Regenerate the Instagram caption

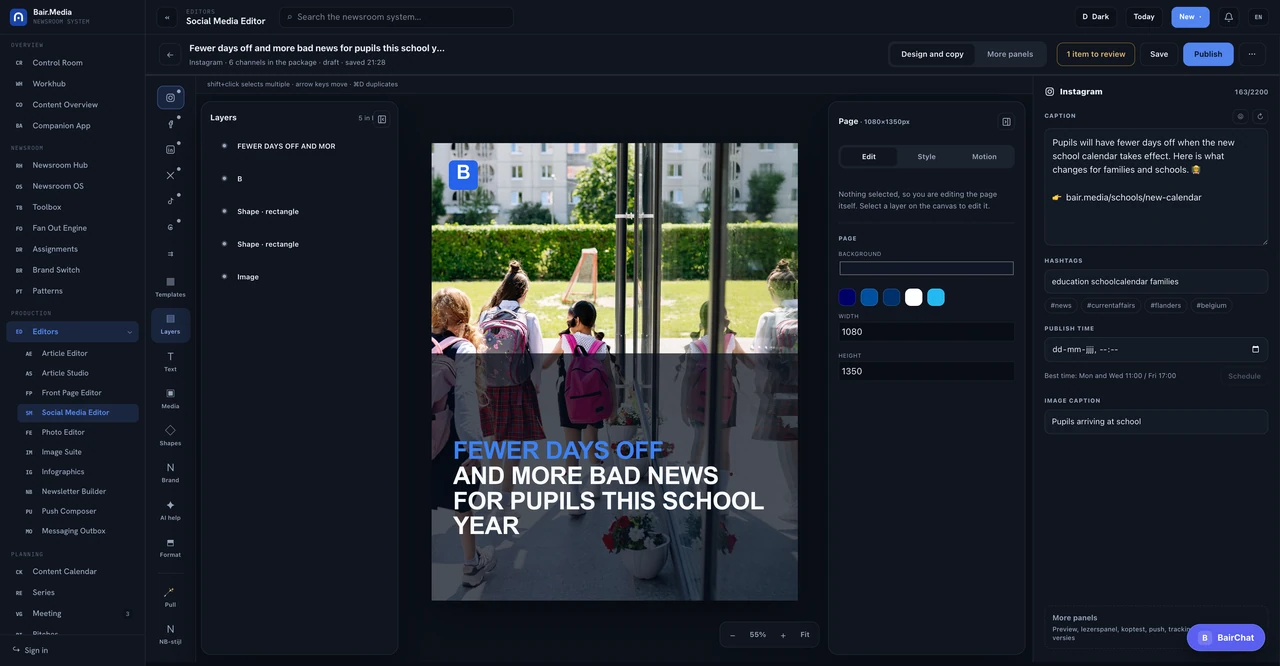tap(1260, 116)
